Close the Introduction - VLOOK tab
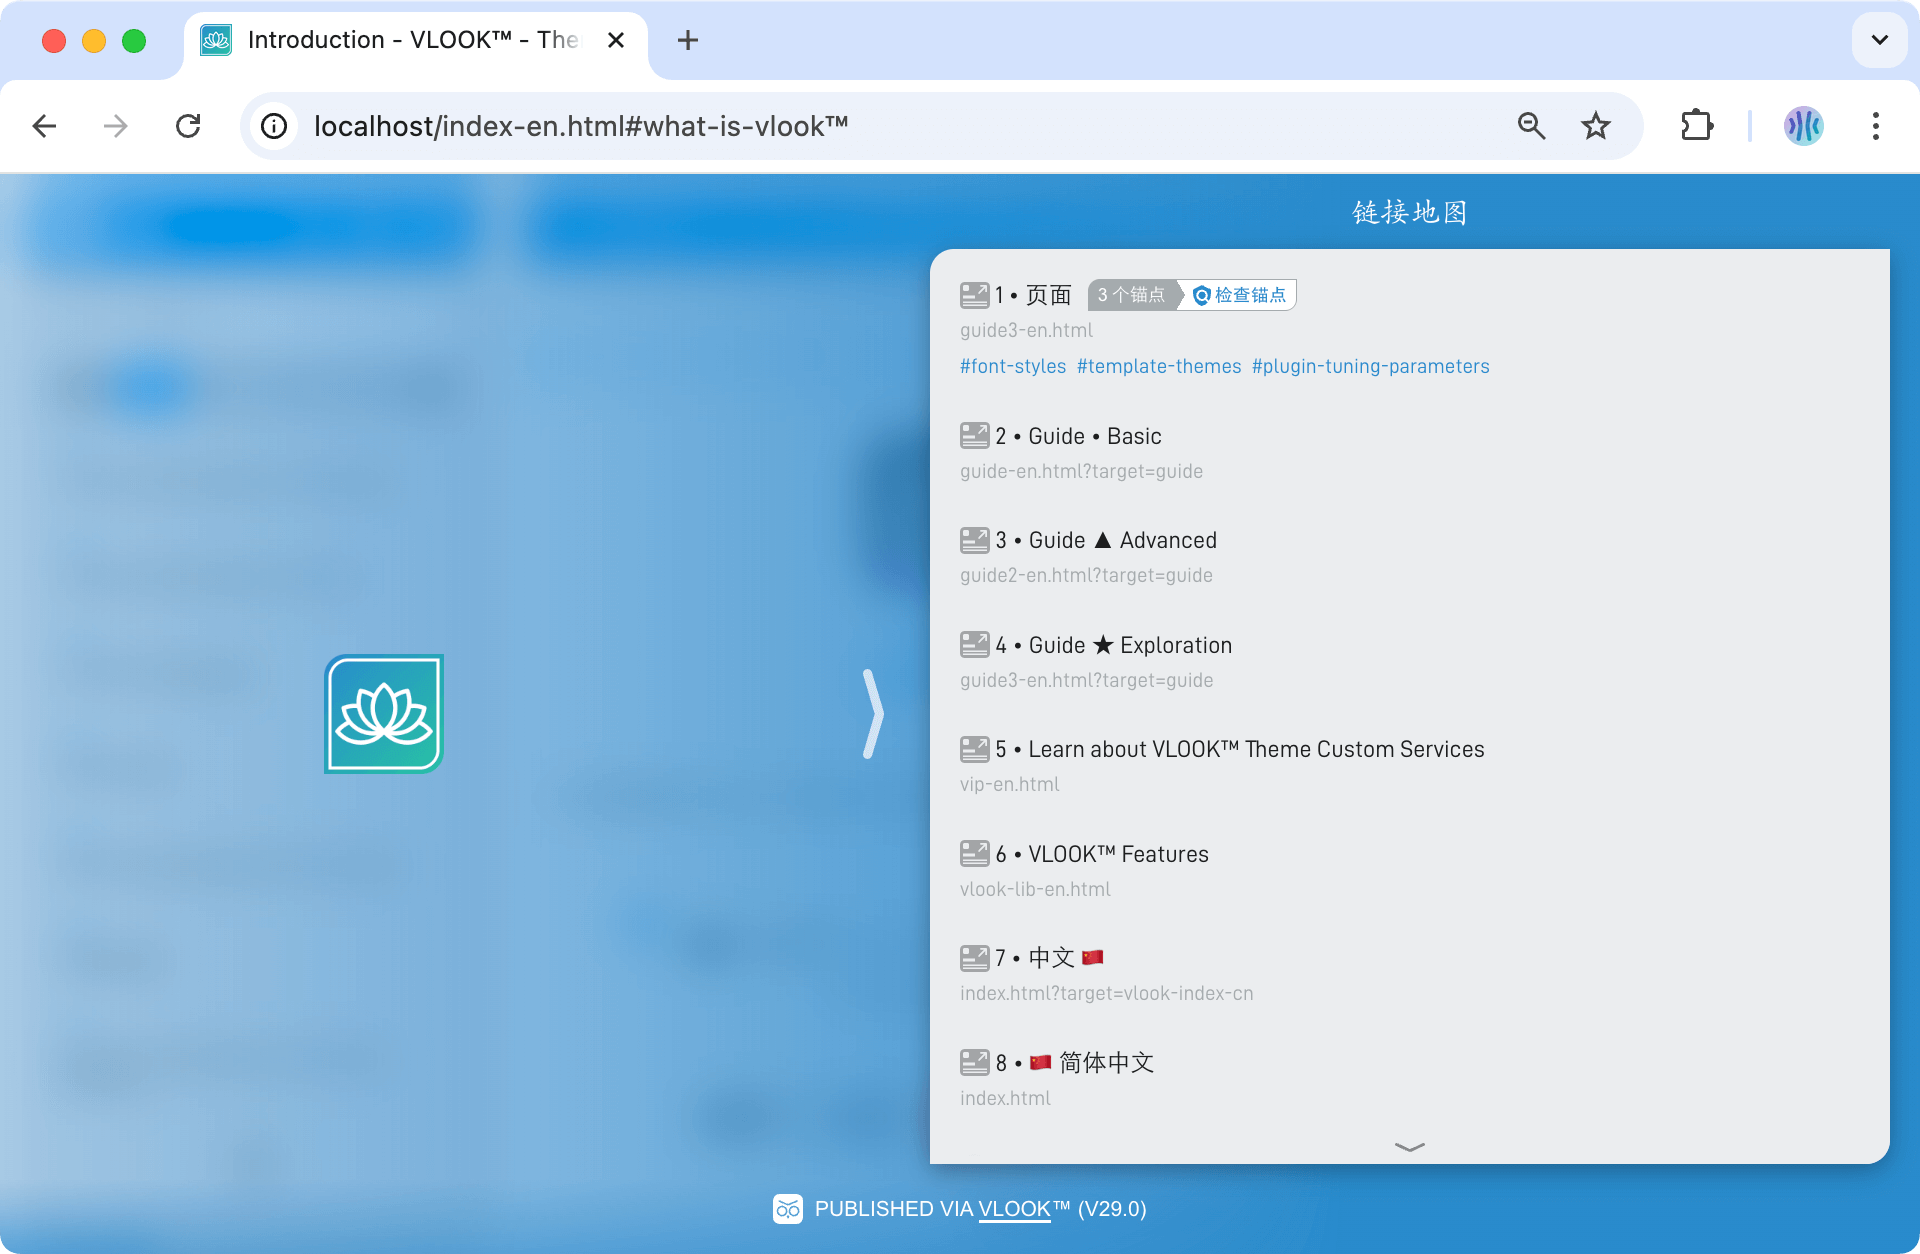This screenshot has height=1254, width=1920. click(x=616, y=40)
